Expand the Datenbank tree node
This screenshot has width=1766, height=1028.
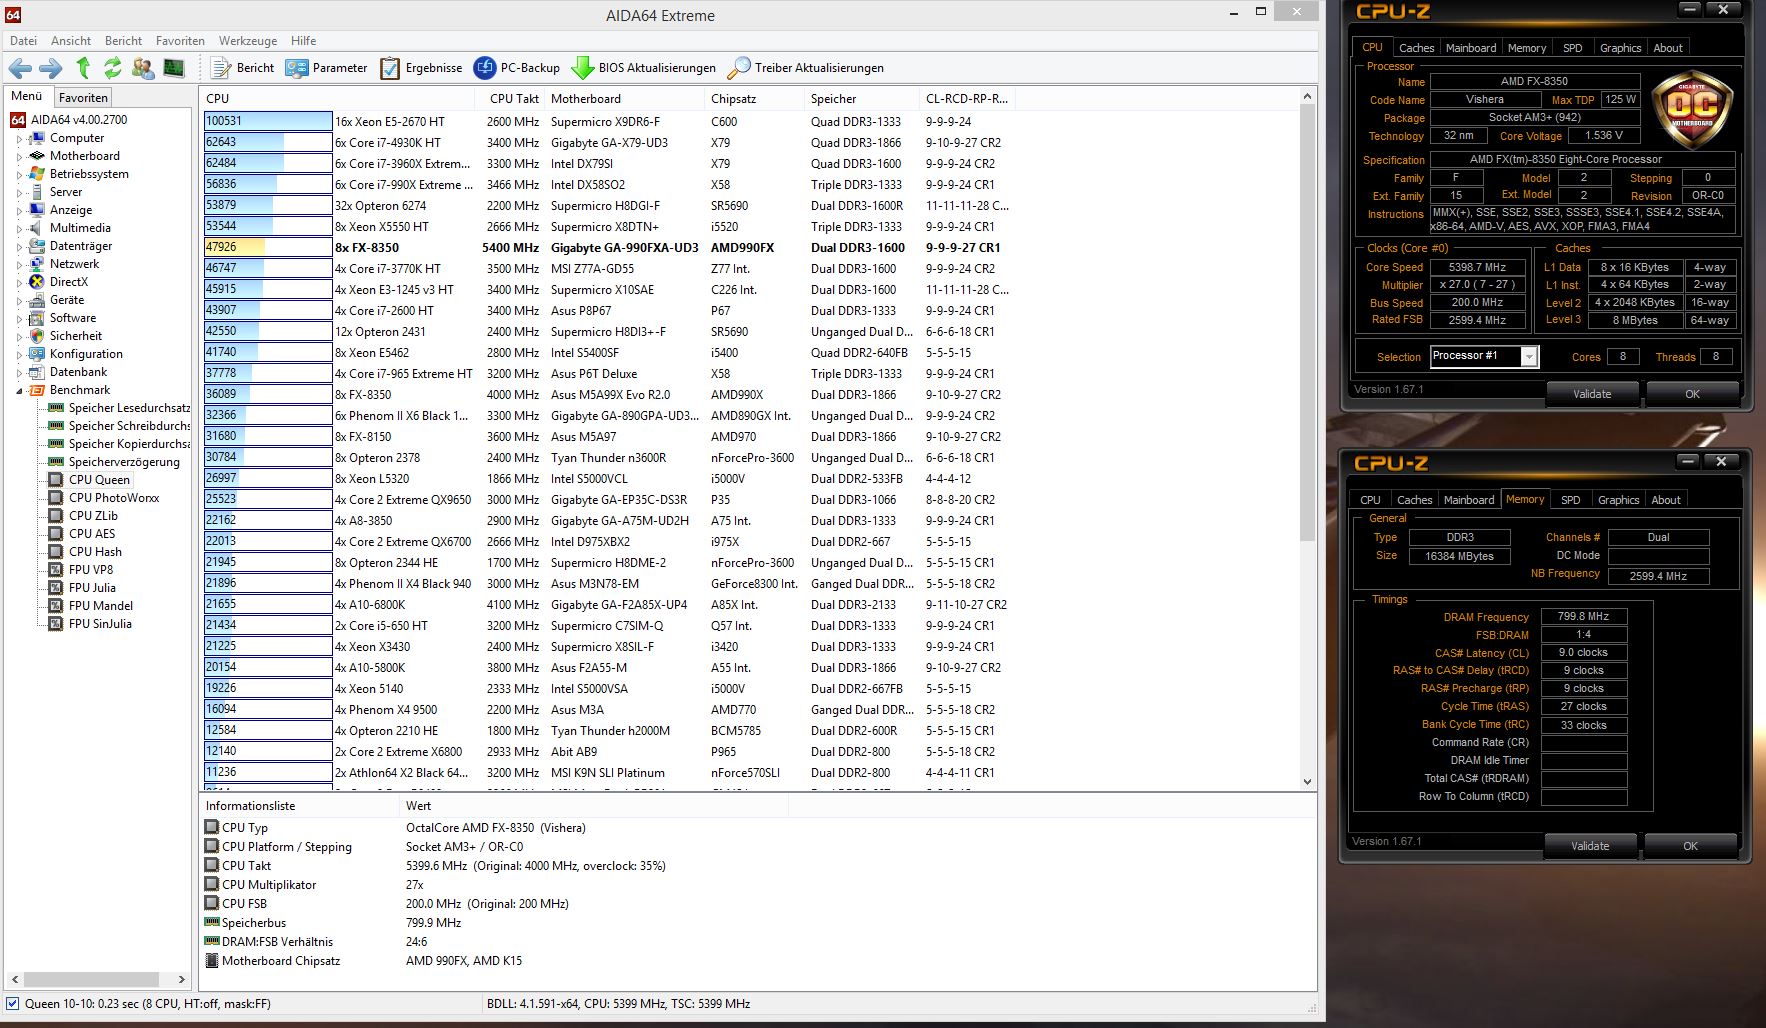pos(19,373)
